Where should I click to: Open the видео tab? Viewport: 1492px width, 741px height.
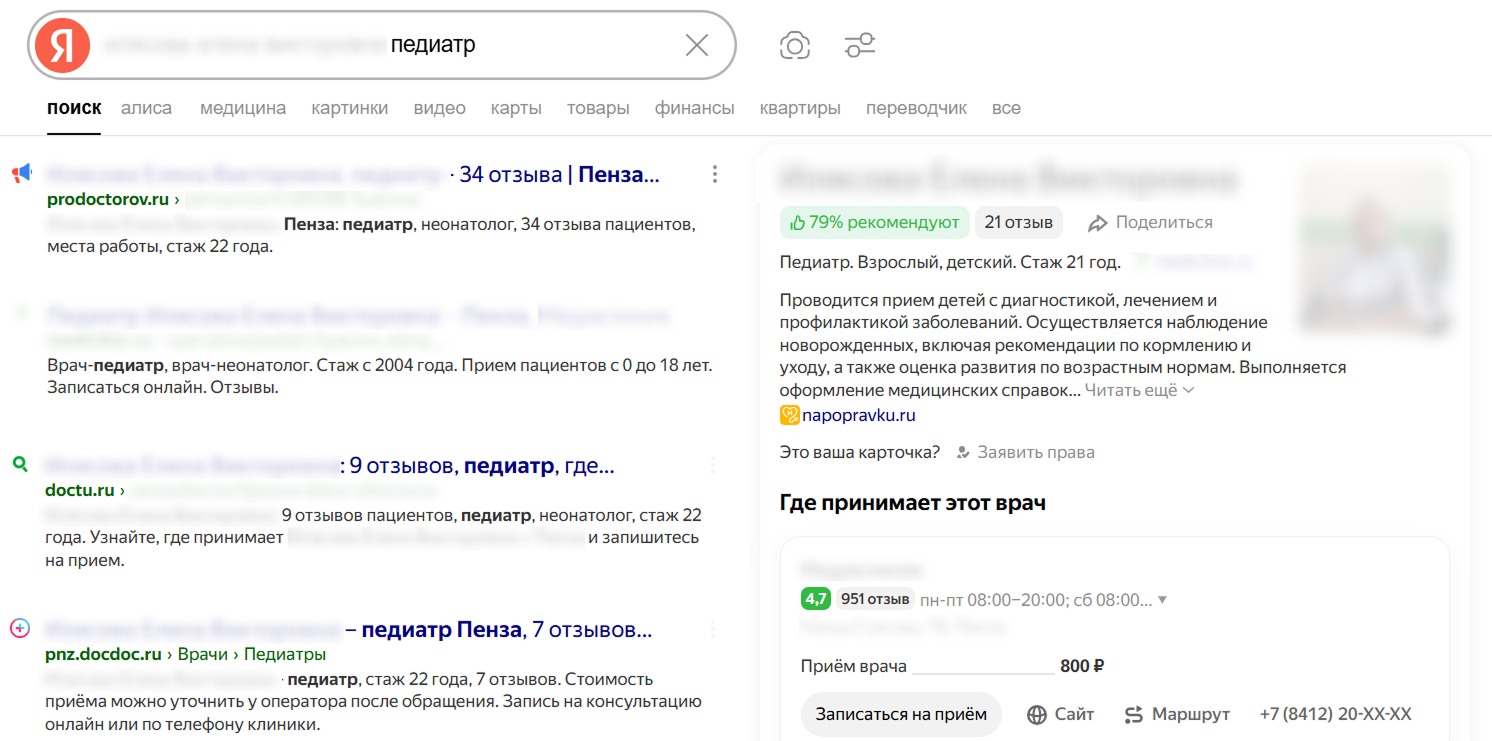tap(440, 108)
